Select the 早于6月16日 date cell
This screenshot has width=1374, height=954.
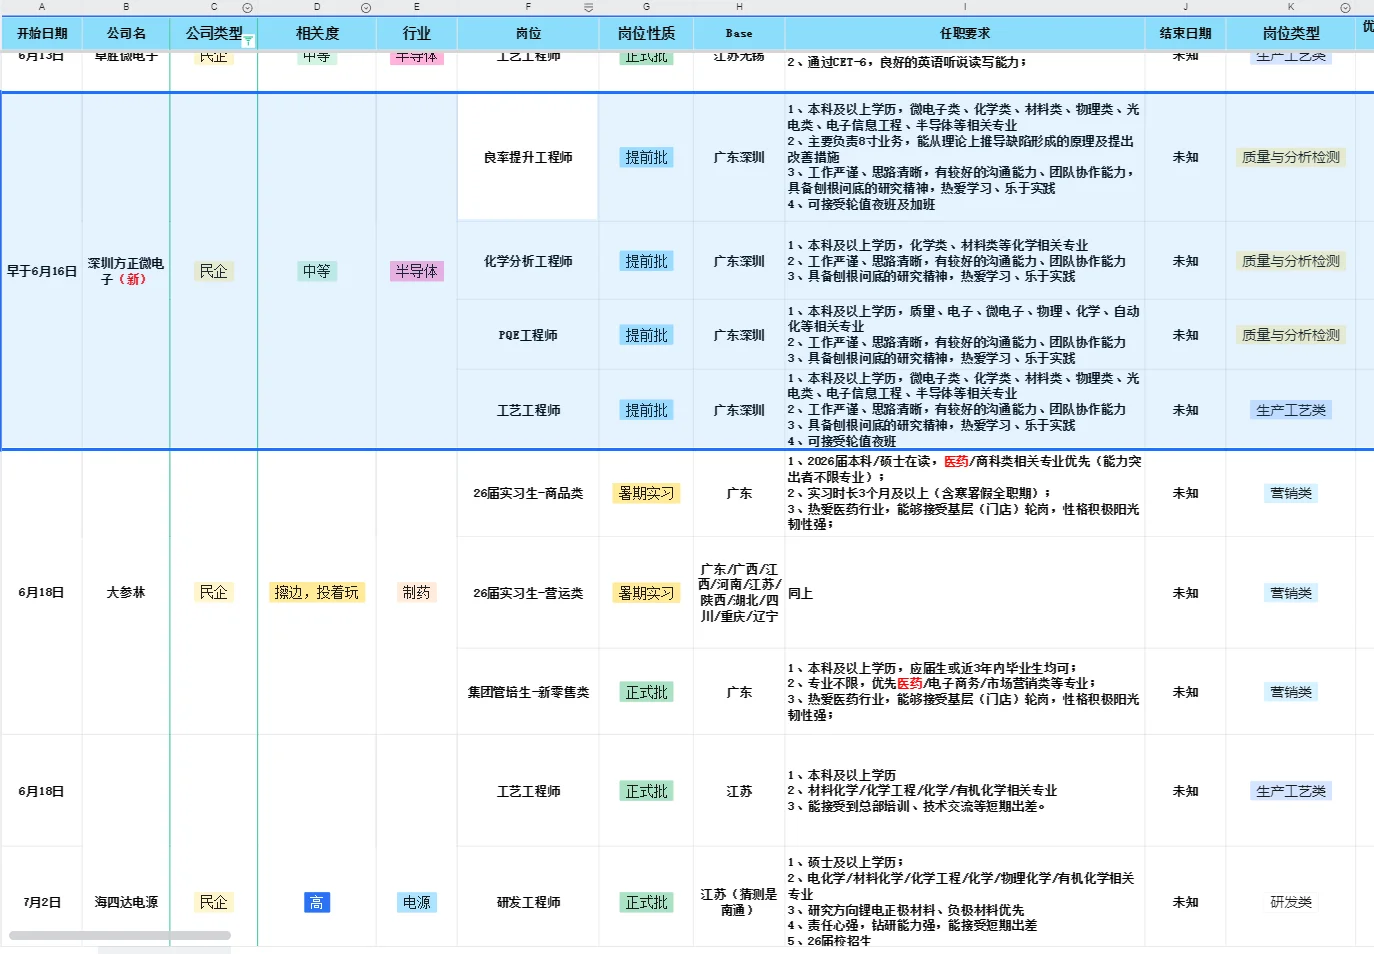pos(42,271)
